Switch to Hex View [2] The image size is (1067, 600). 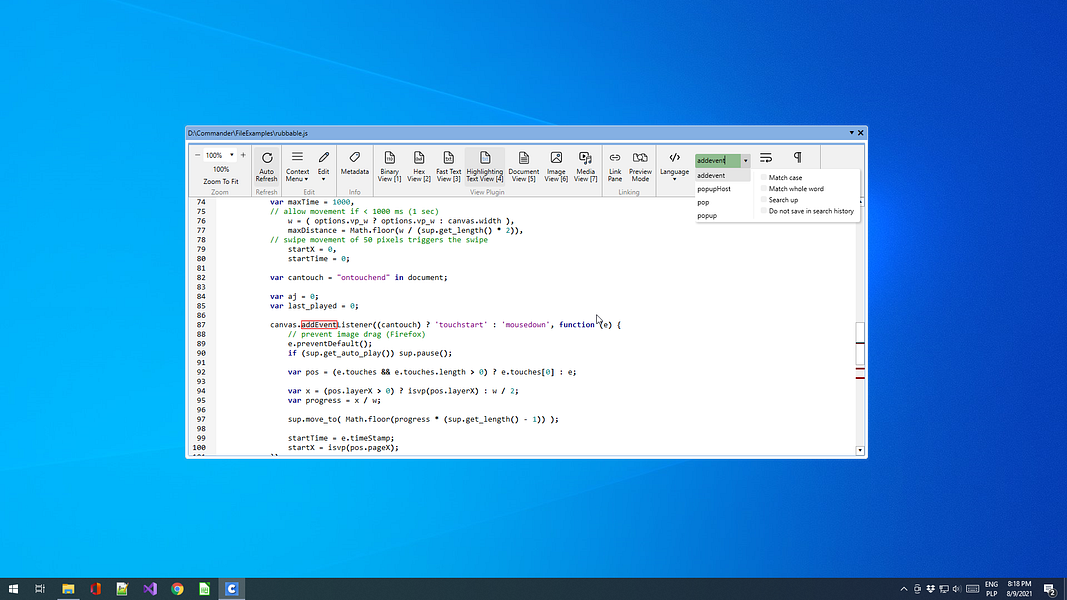click(x=419, y=166)
